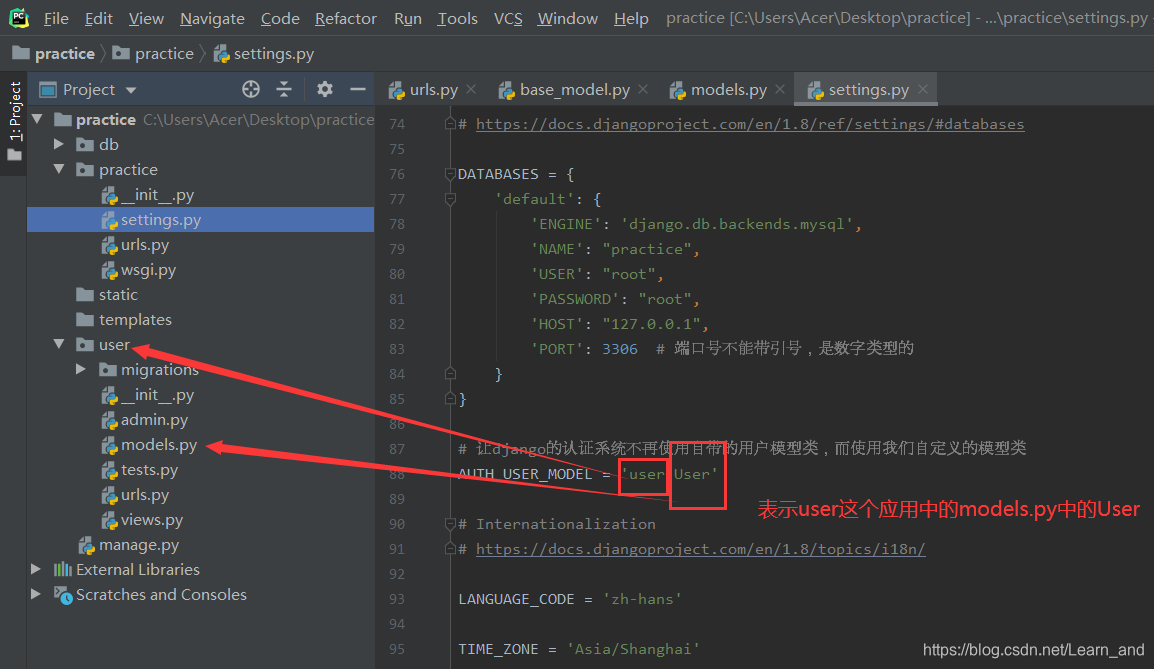Click the collapse all icon in Project panel
Screen dimensions: 1154x669
[x=284, y=89]
